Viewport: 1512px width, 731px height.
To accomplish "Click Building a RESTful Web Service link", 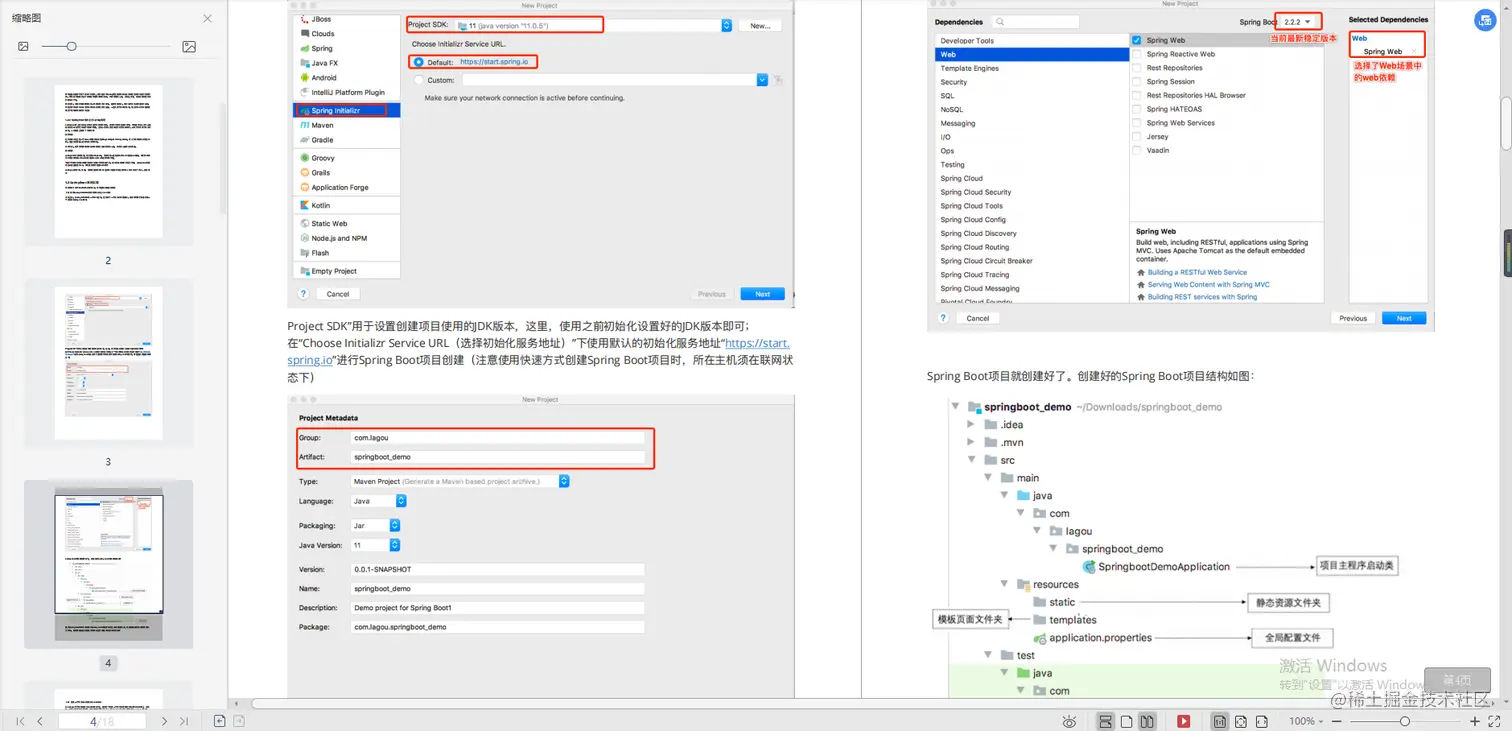I will point(1197,272).
